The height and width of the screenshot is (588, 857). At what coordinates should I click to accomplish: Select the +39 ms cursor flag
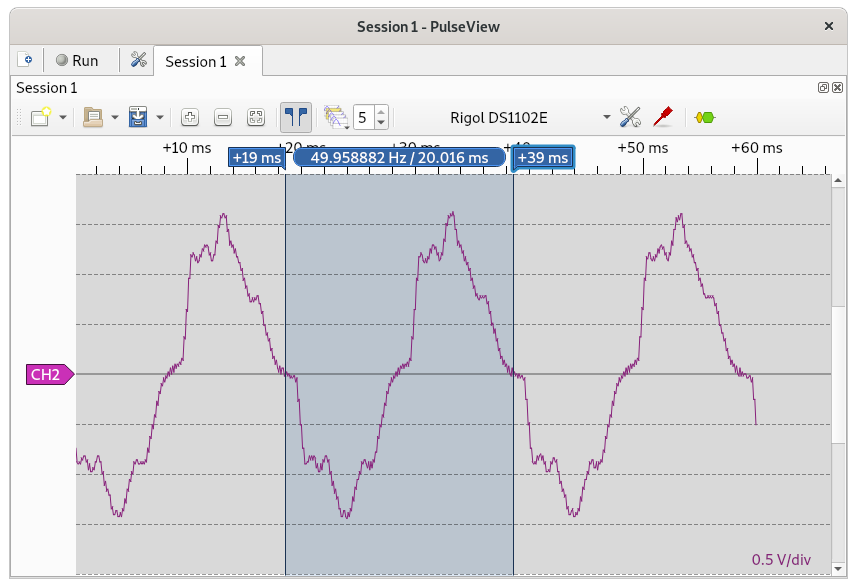click(x=543, y=158)
